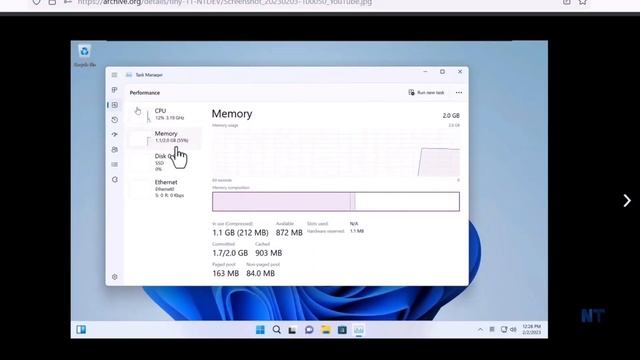The height and width of the screenshot is (360, 640).
Task: Expand the system tray hidden icons chevron
Action: (x=480, y=330)
